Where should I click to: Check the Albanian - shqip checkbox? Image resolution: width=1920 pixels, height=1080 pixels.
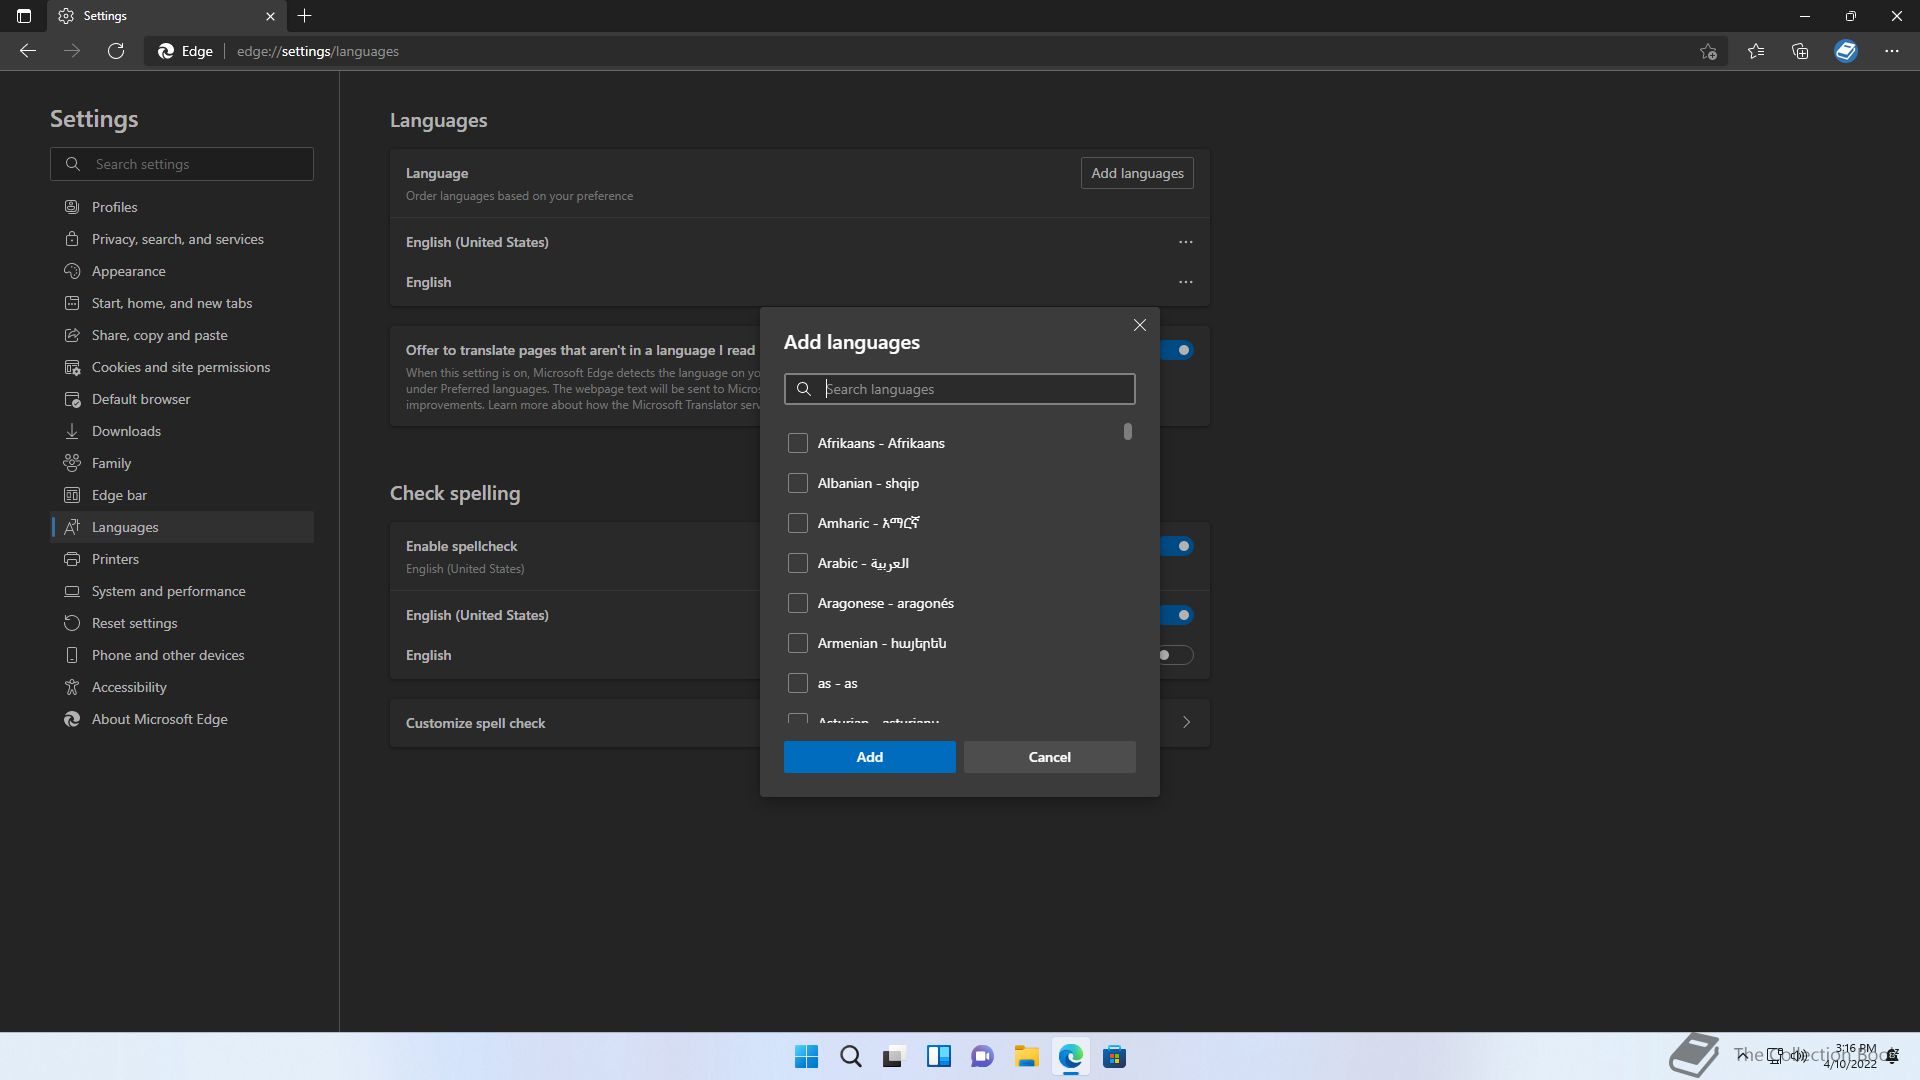point(798,483)
